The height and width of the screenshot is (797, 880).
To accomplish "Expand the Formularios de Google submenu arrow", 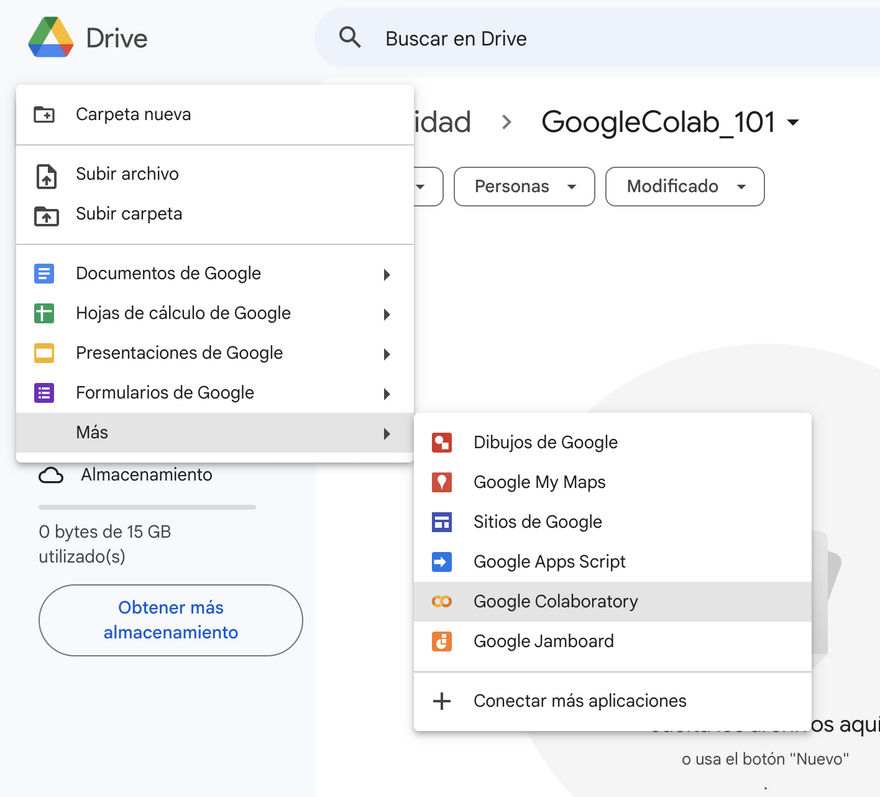I will tap(387, 394).
